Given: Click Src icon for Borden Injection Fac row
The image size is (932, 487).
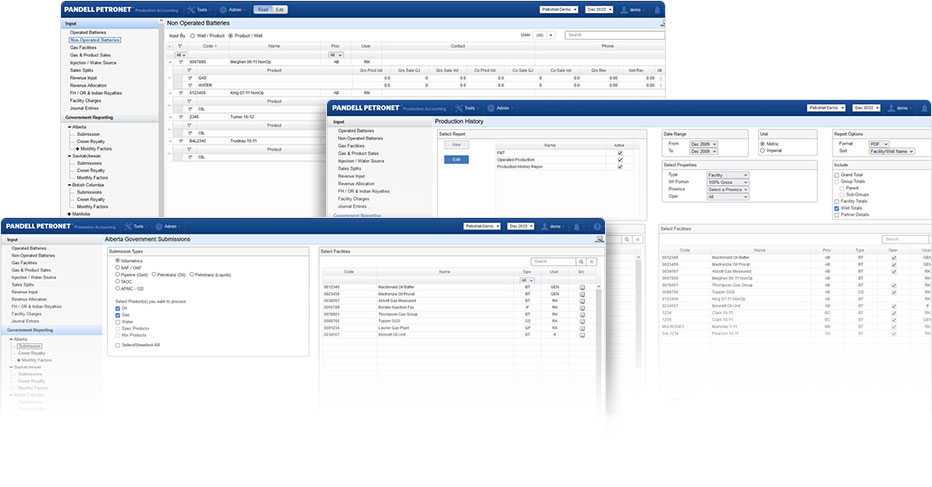Looking at the screenshot, I should 582,307.
